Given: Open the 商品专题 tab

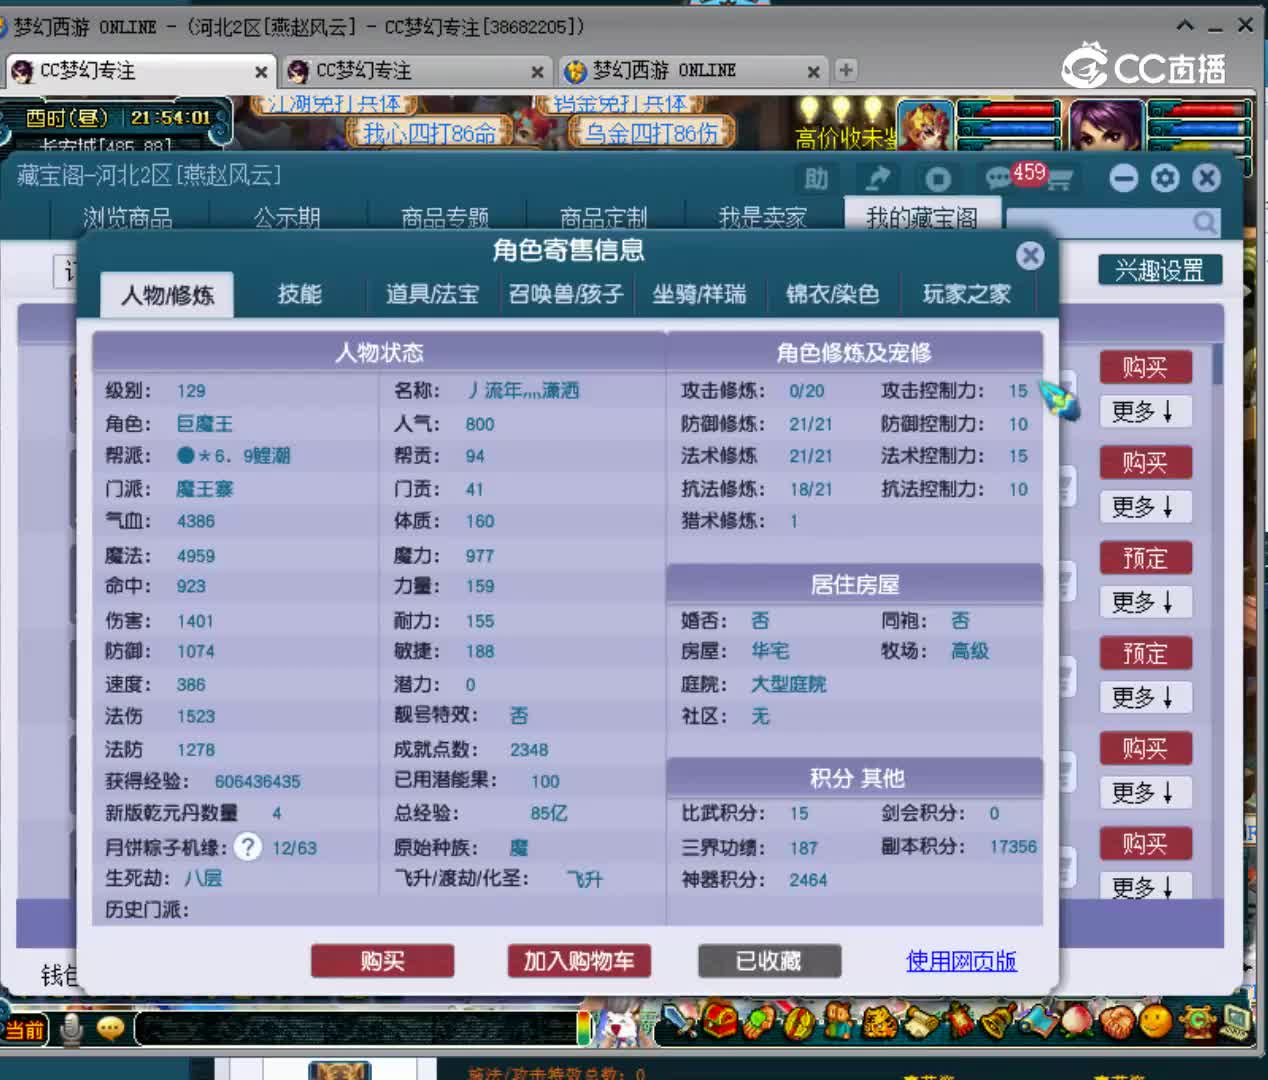Looking at the screenshot, I should [445, 218].
